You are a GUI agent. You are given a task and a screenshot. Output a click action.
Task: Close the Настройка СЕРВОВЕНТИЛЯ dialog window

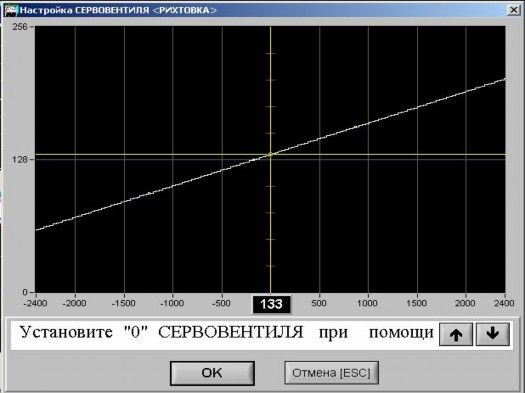[x=514, y=10]
